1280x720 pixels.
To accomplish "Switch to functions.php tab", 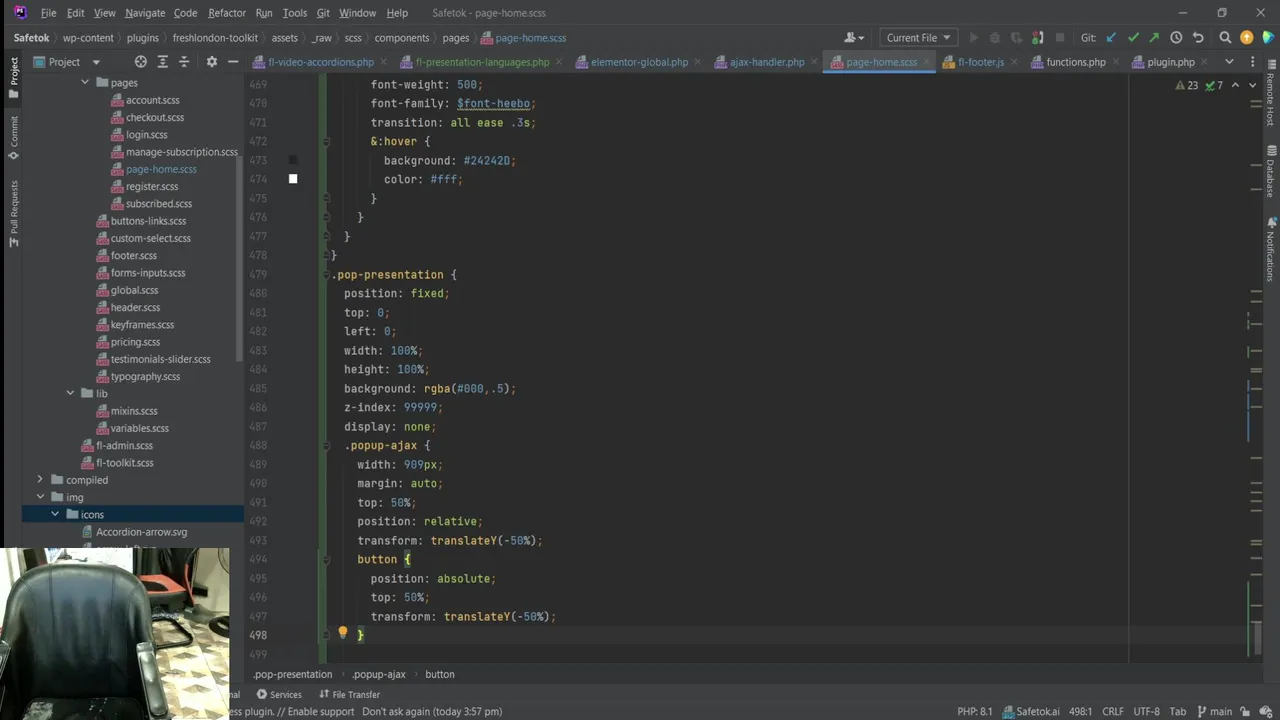I will click(x=1075, y=62).
